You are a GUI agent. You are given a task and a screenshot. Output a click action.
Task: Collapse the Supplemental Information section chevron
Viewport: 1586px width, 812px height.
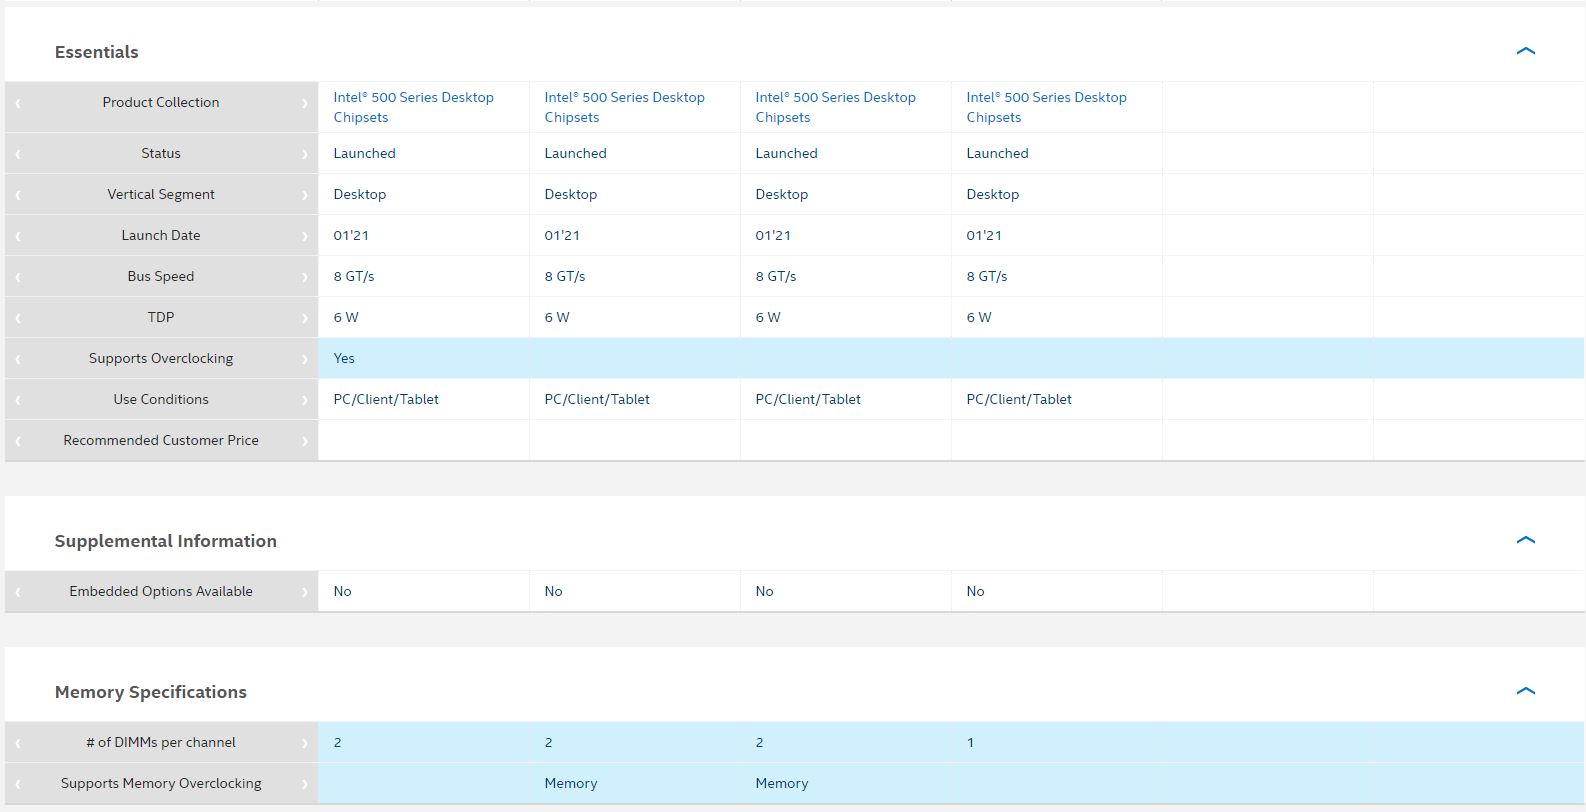1525,540
